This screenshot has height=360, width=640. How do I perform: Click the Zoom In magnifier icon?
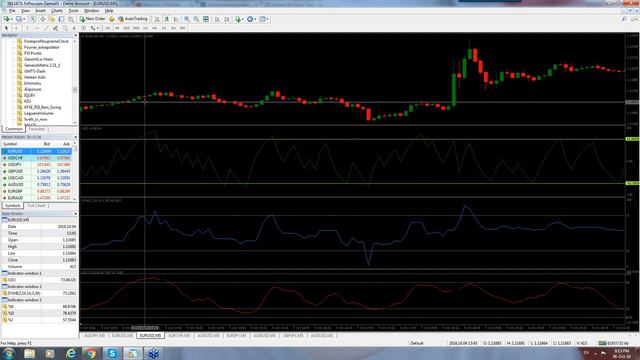click(187, 19)
